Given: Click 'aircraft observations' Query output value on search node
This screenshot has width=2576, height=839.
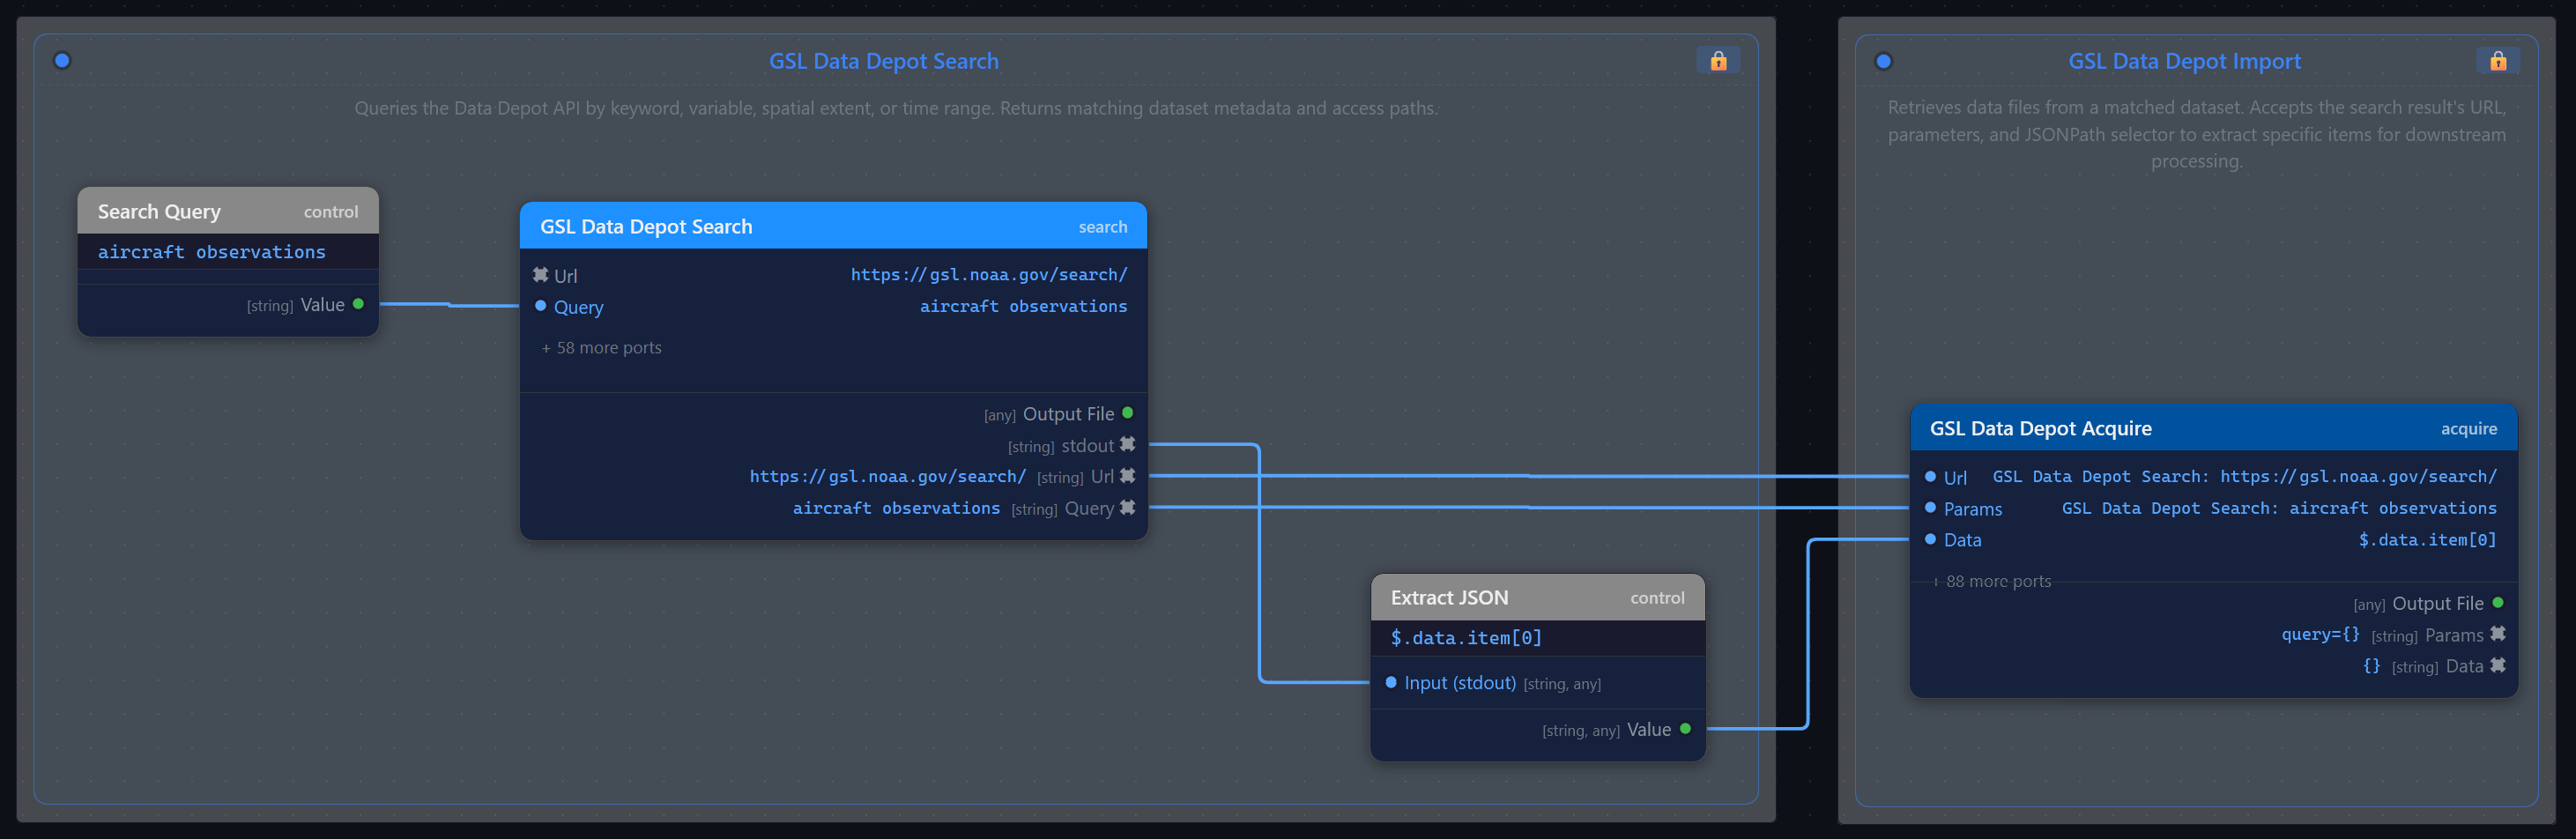Looking at the screenshot, I should 896,508.
